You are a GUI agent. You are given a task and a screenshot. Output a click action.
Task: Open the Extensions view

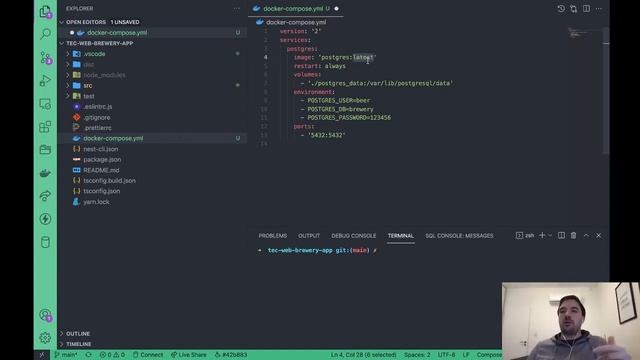click(x=45, y=127)
